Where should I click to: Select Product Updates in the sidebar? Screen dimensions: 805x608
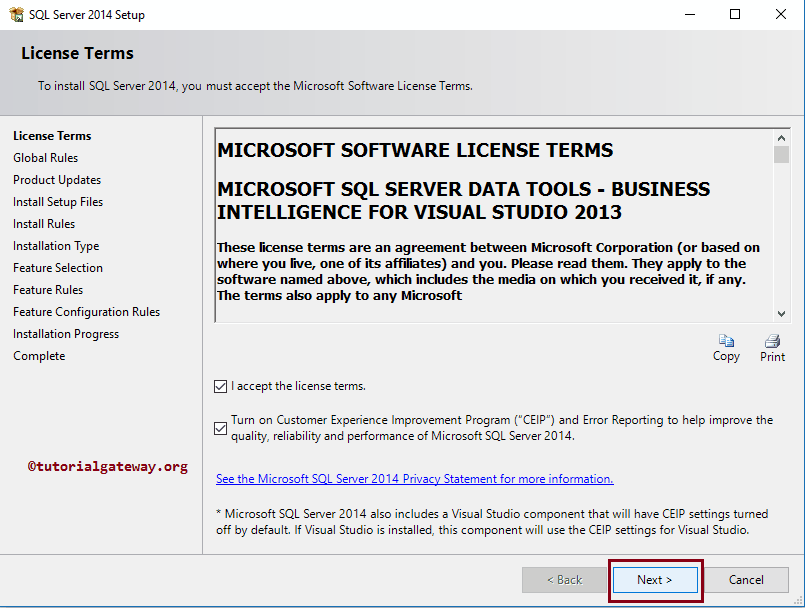[x=56, y=179]
